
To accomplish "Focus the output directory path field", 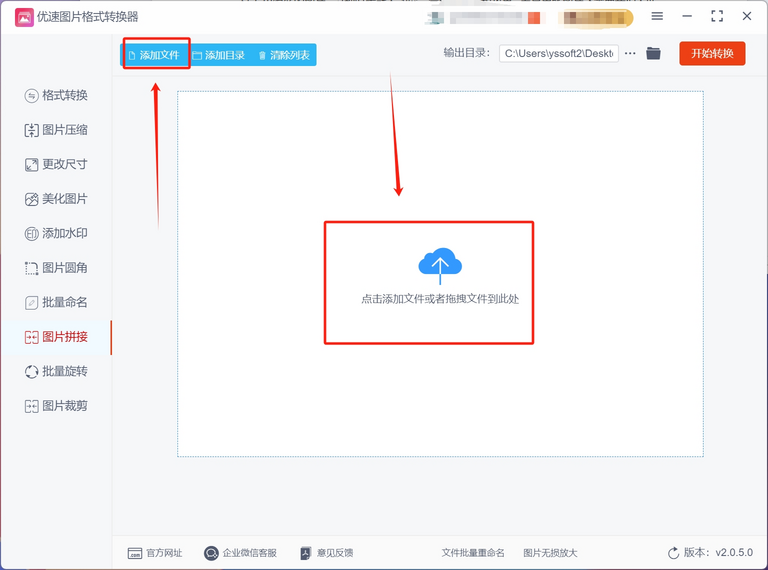I will pyautogui.click(x=559, y=53).
